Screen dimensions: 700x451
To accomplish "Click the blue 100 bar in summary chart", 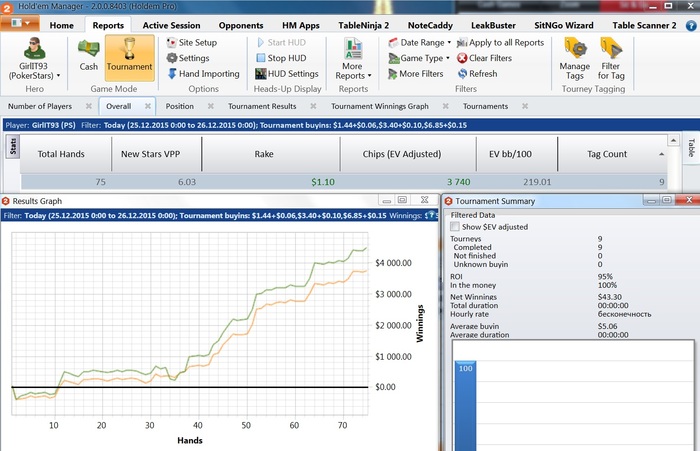I will click(465, 406).
